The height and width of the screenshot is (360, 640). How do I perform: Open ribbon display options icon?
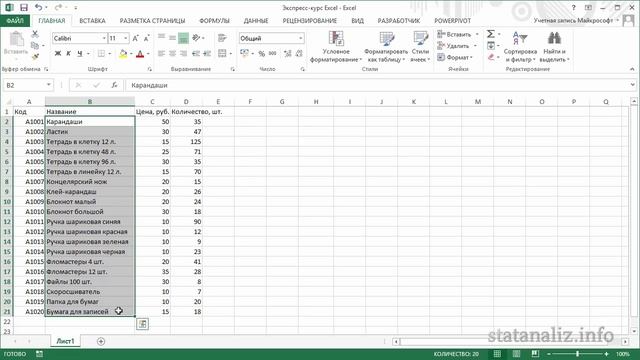click(588, 7)
